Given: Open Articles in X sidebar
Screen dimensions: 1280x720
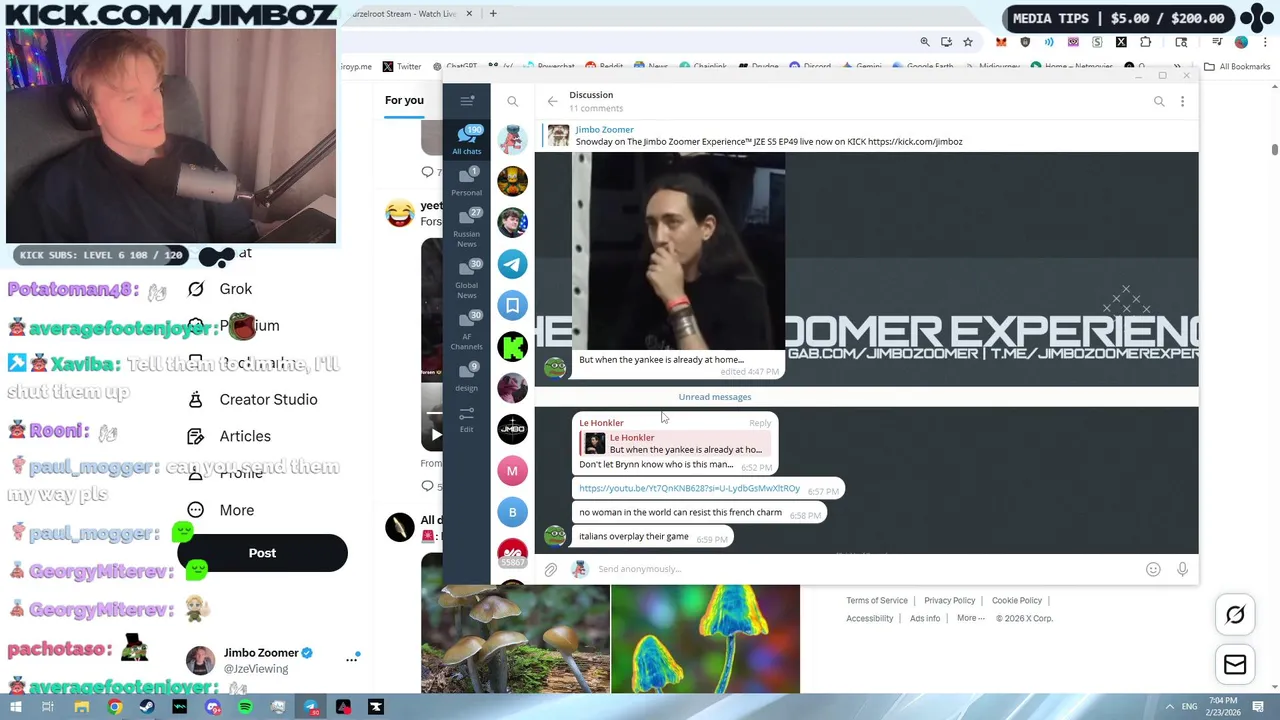Looking at the screenshot, I should pos(229,436).
